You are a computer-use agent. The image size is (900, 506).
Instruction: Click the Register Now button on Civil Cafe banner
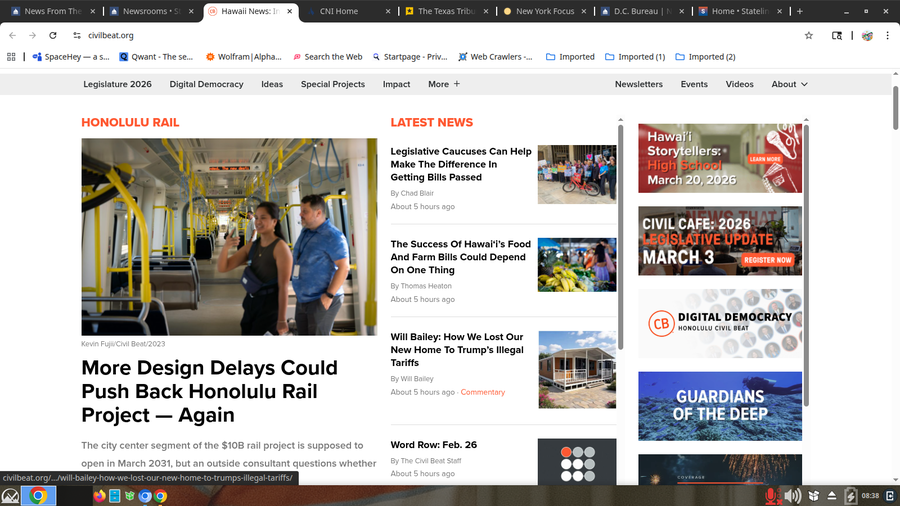click(x=768, y=259)
